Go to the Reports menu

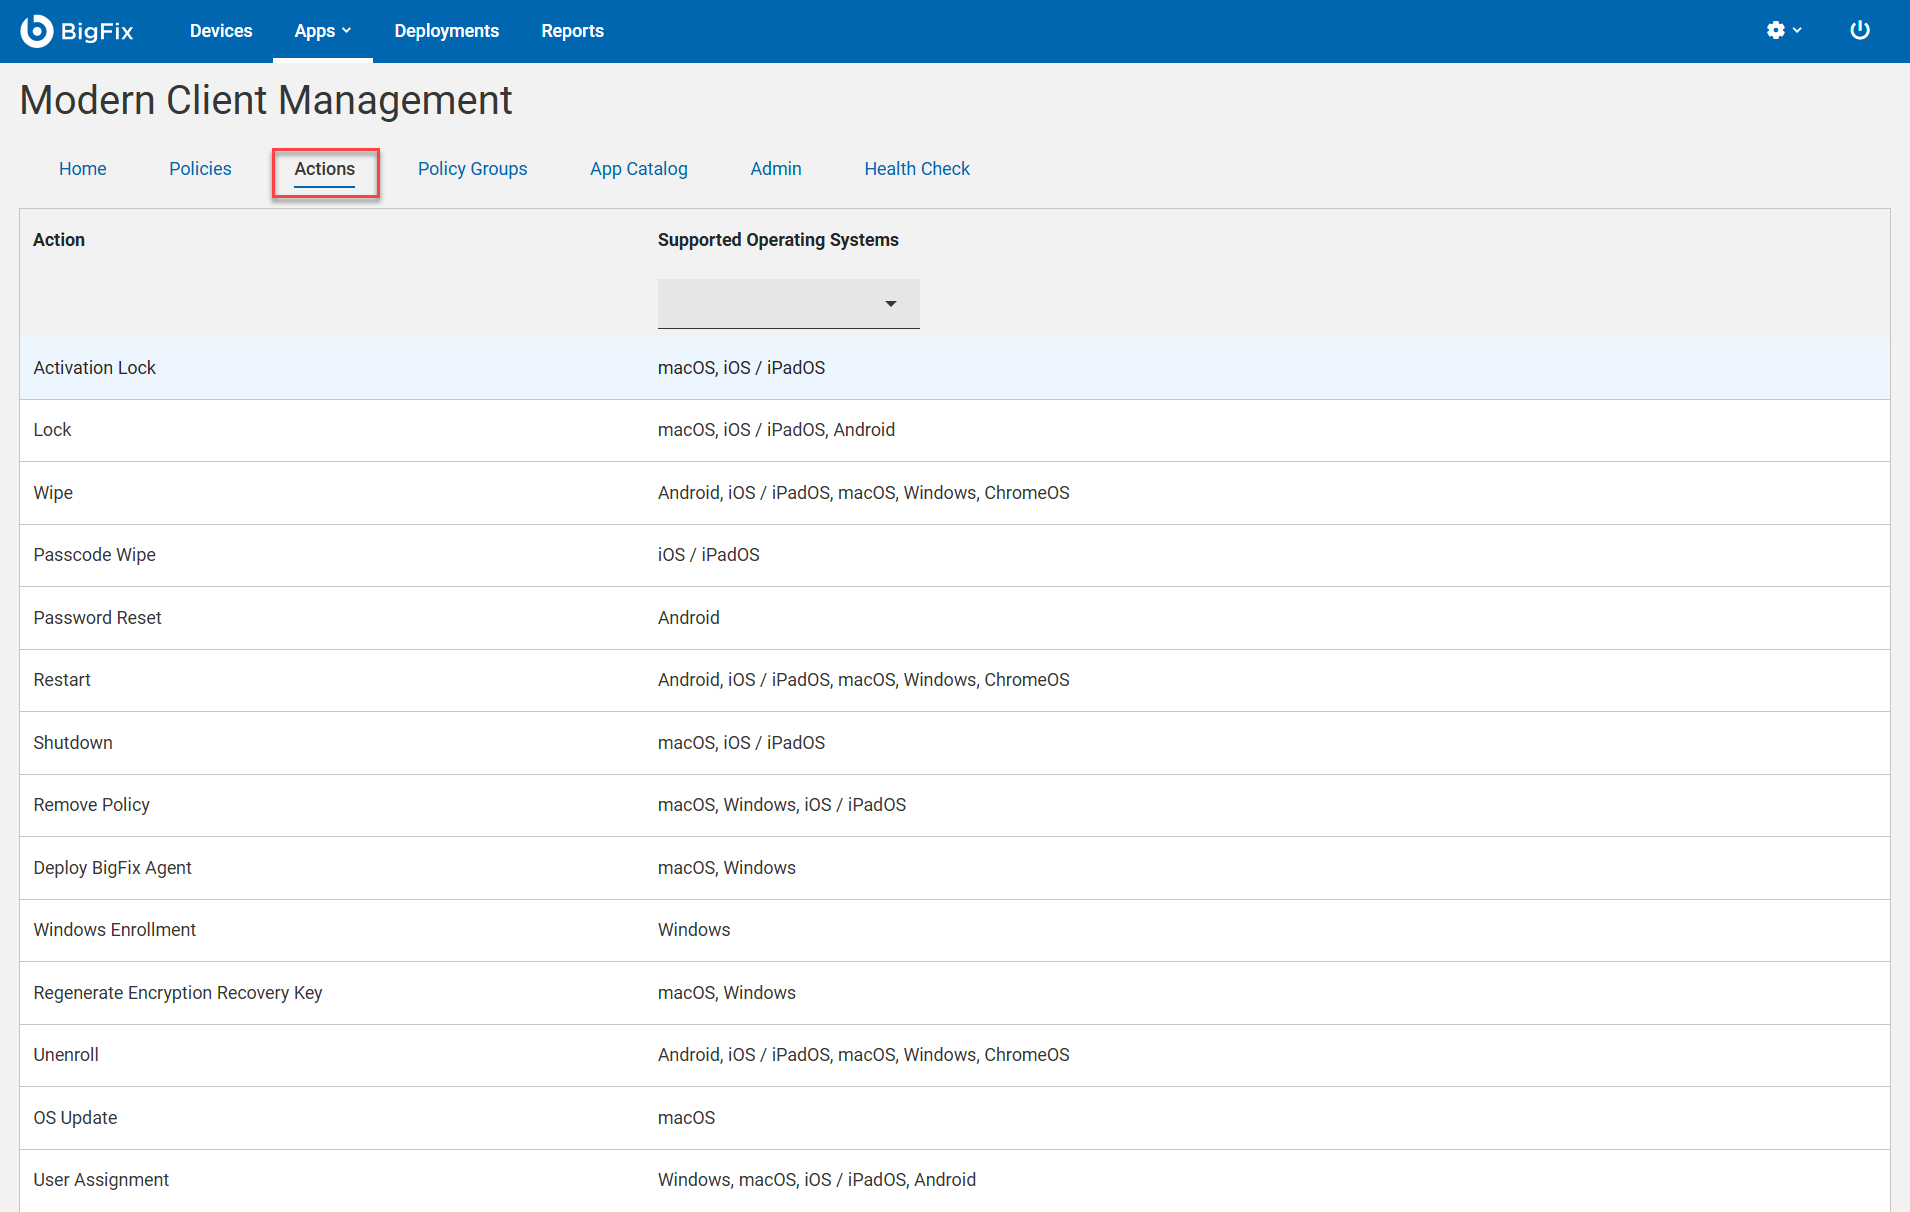pyautogui.click(x=572, y=31)
